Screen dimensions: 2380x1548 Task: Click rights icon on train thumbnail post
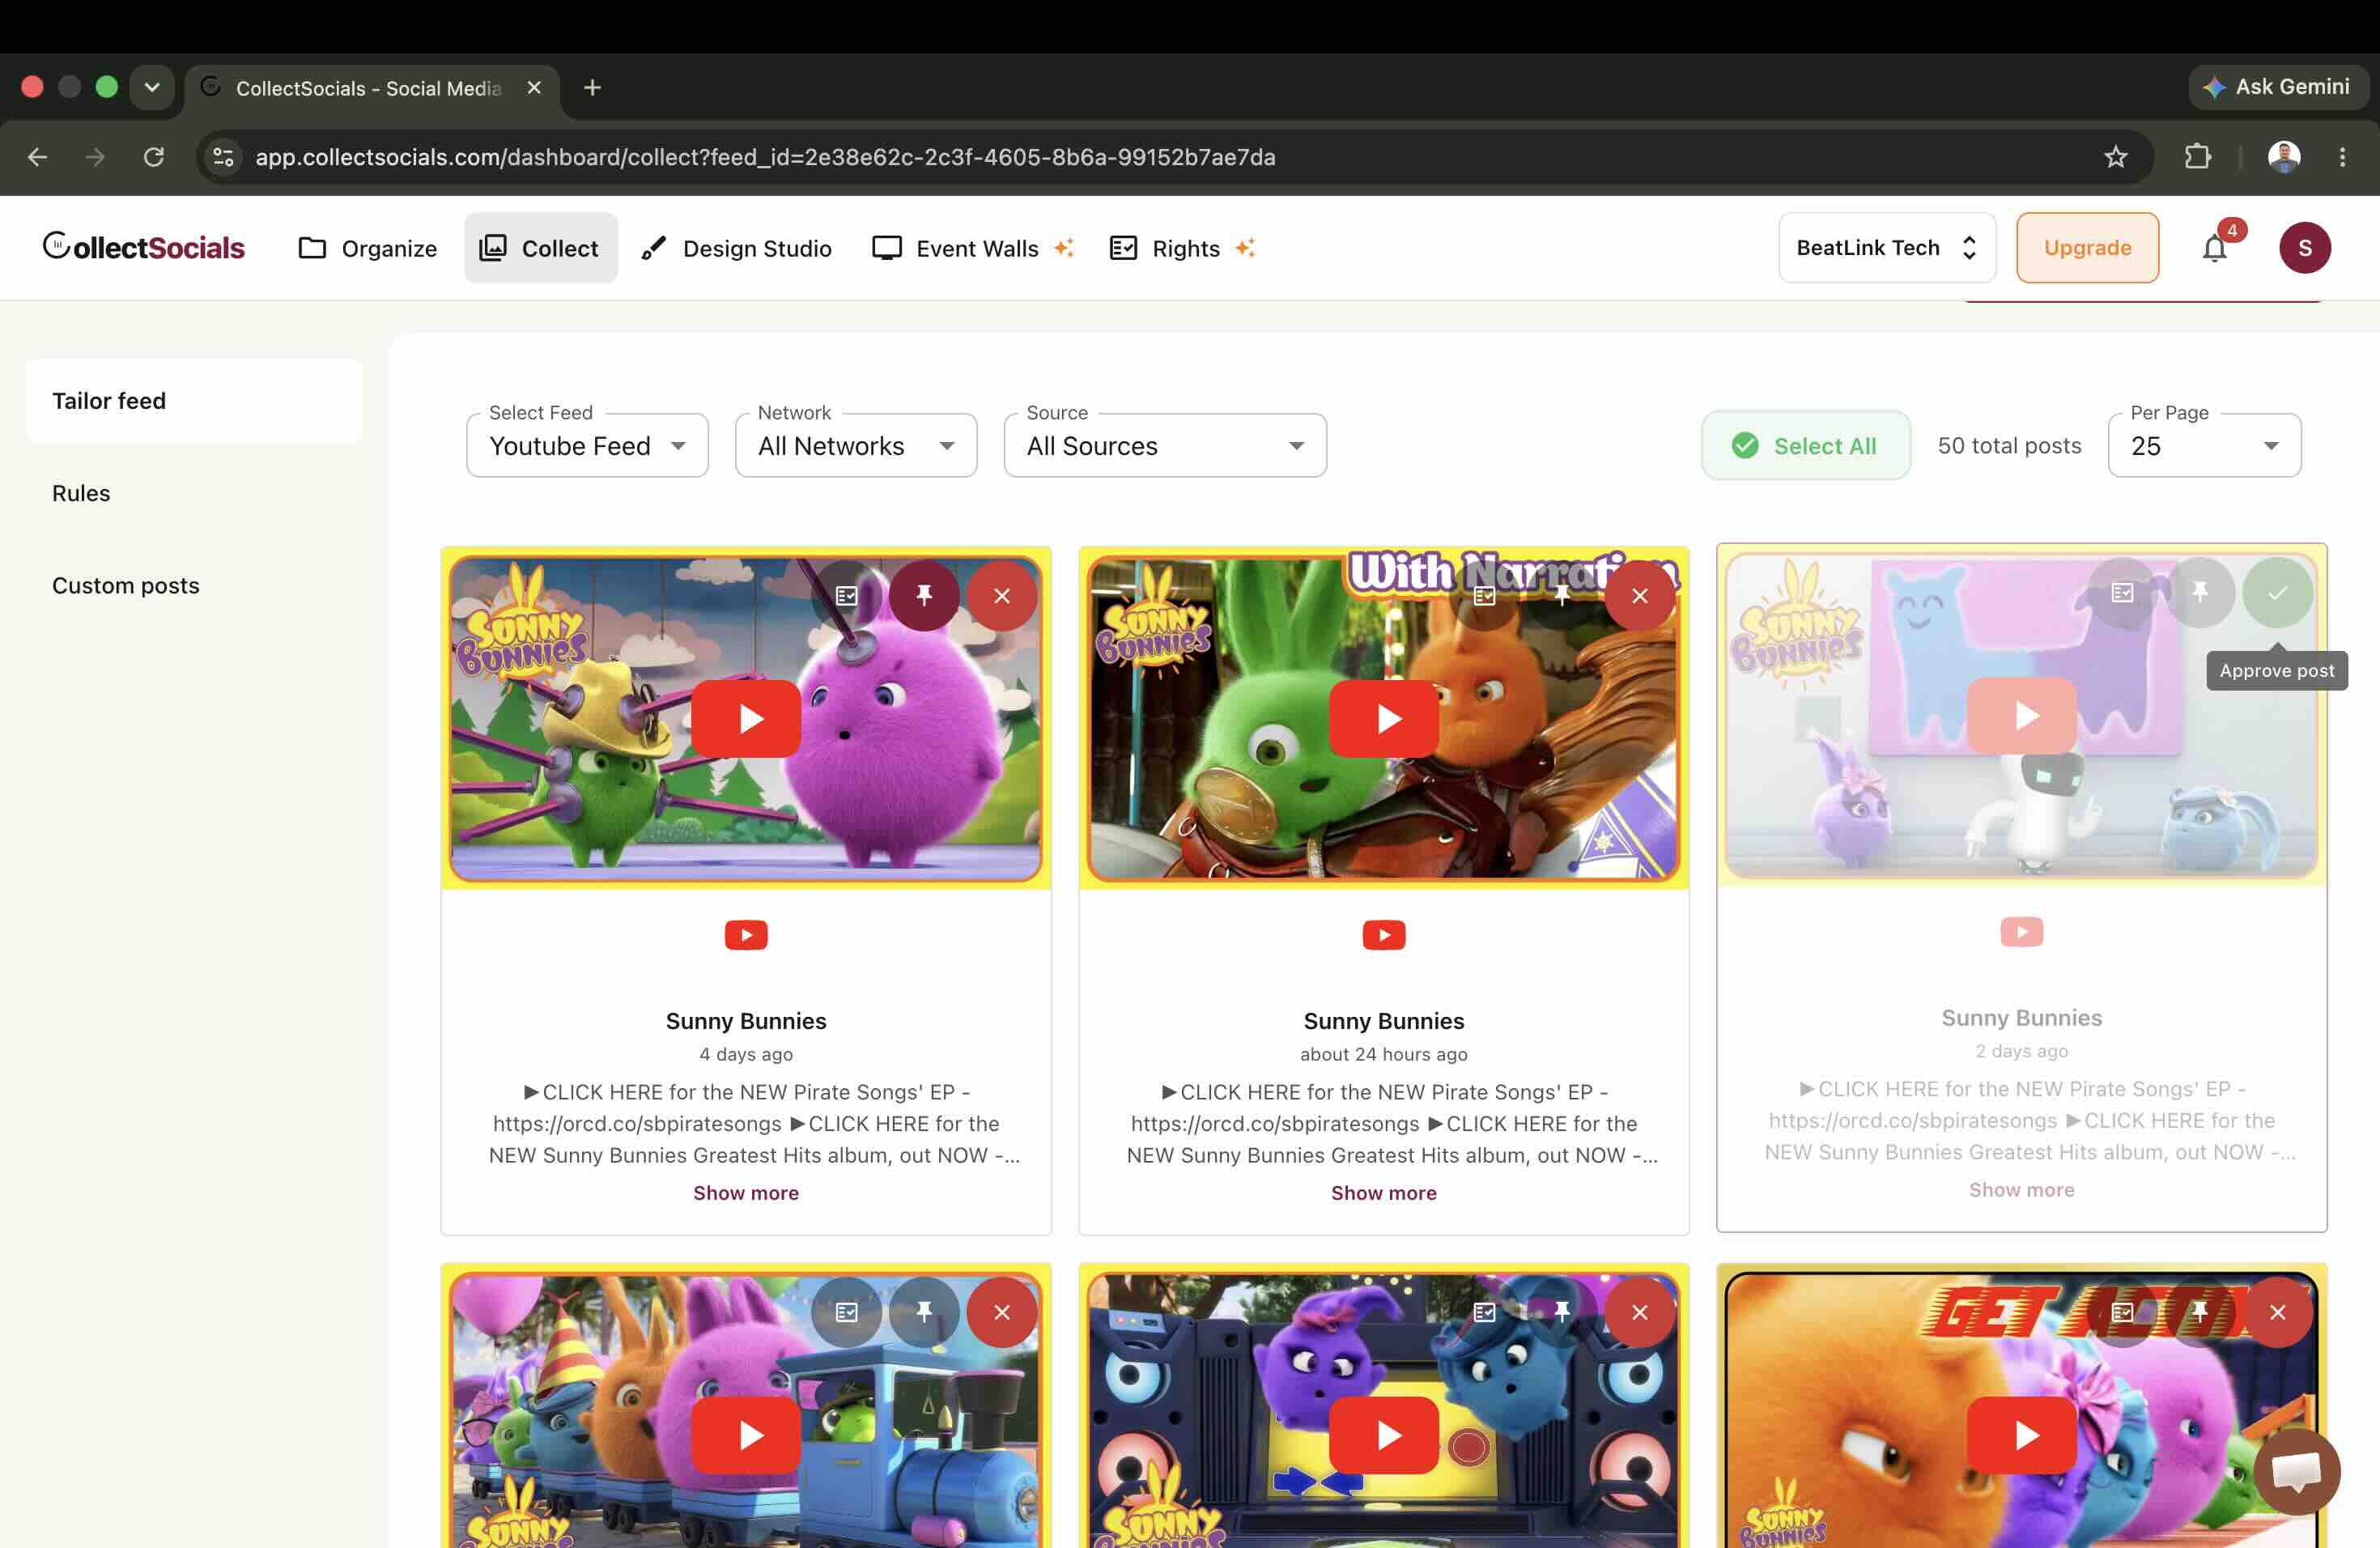pos(846,1312)
